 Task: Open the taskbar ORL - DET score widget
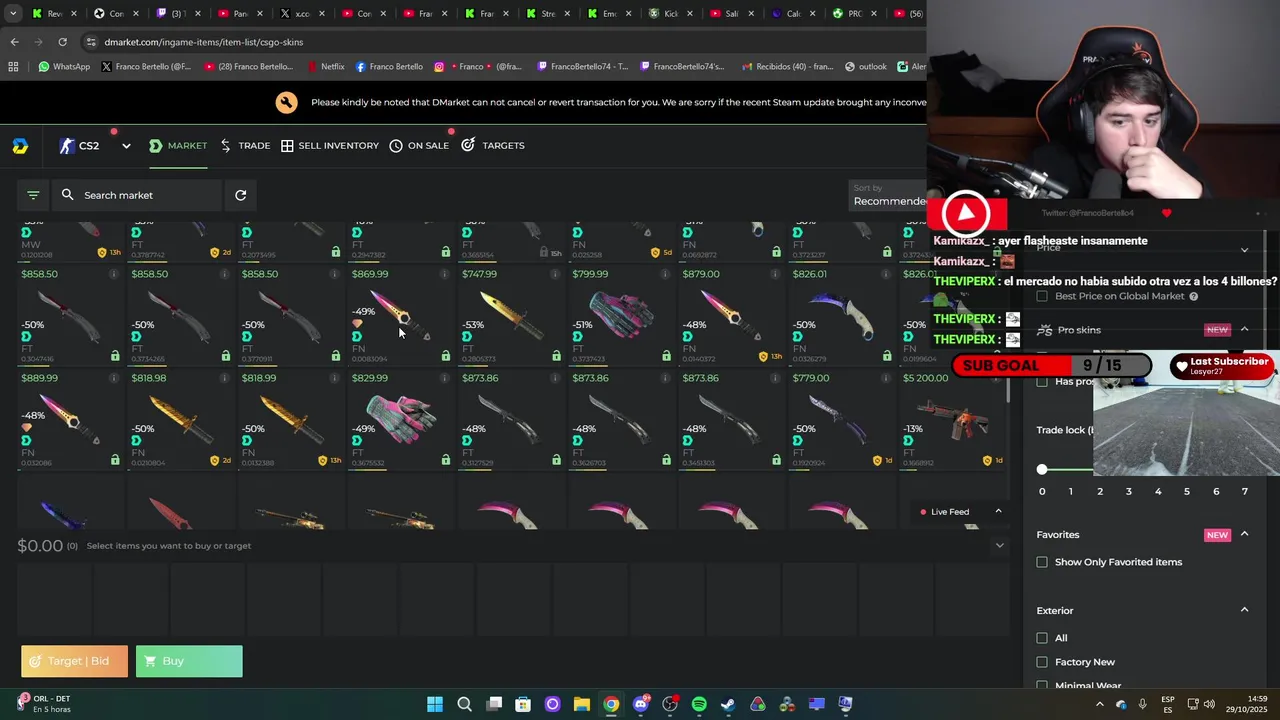pos(44,704)
